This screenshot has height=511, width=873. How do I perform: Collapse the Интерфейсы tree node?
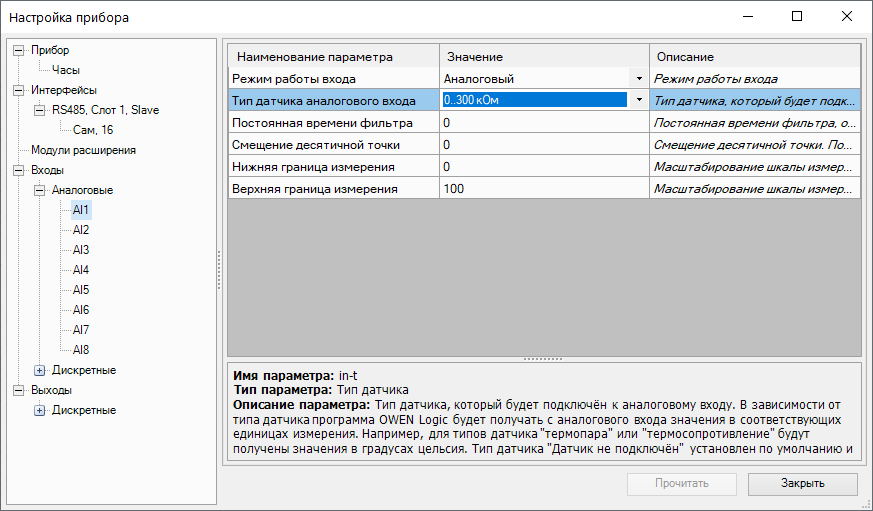(x=19, y=90)
